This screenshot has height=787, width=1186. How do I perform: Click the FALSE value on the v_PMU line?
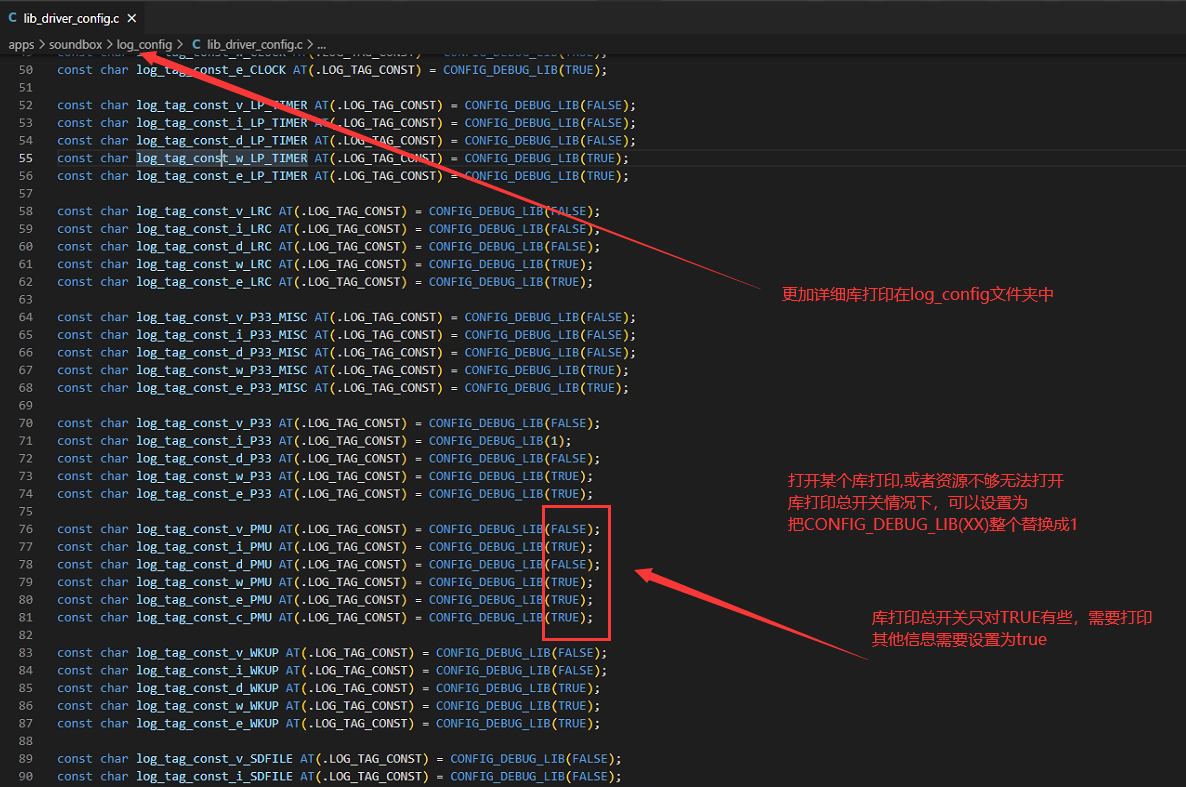[x=568, y=529]
